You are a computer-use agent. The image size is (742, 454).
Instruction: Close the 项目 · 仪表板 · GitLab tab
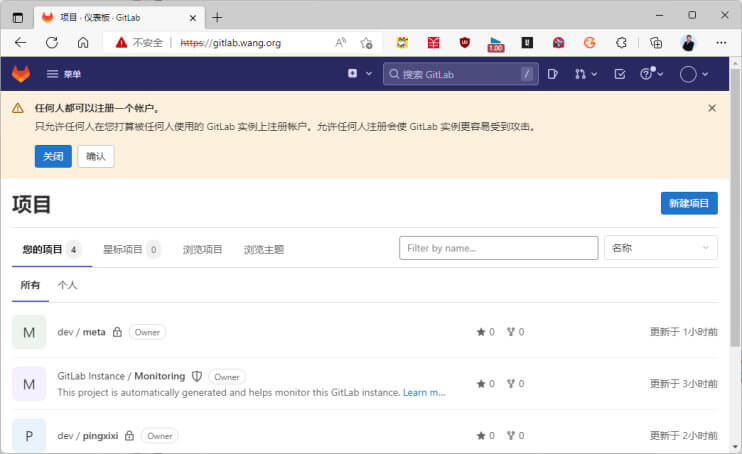[x=193, y=18]
